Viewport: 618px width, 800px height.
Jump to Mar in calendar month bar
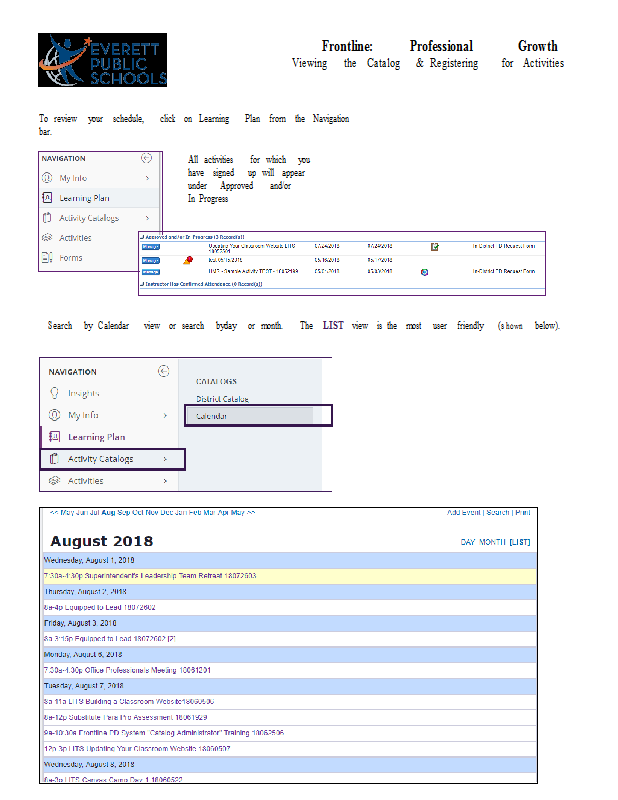pos(209,512)
